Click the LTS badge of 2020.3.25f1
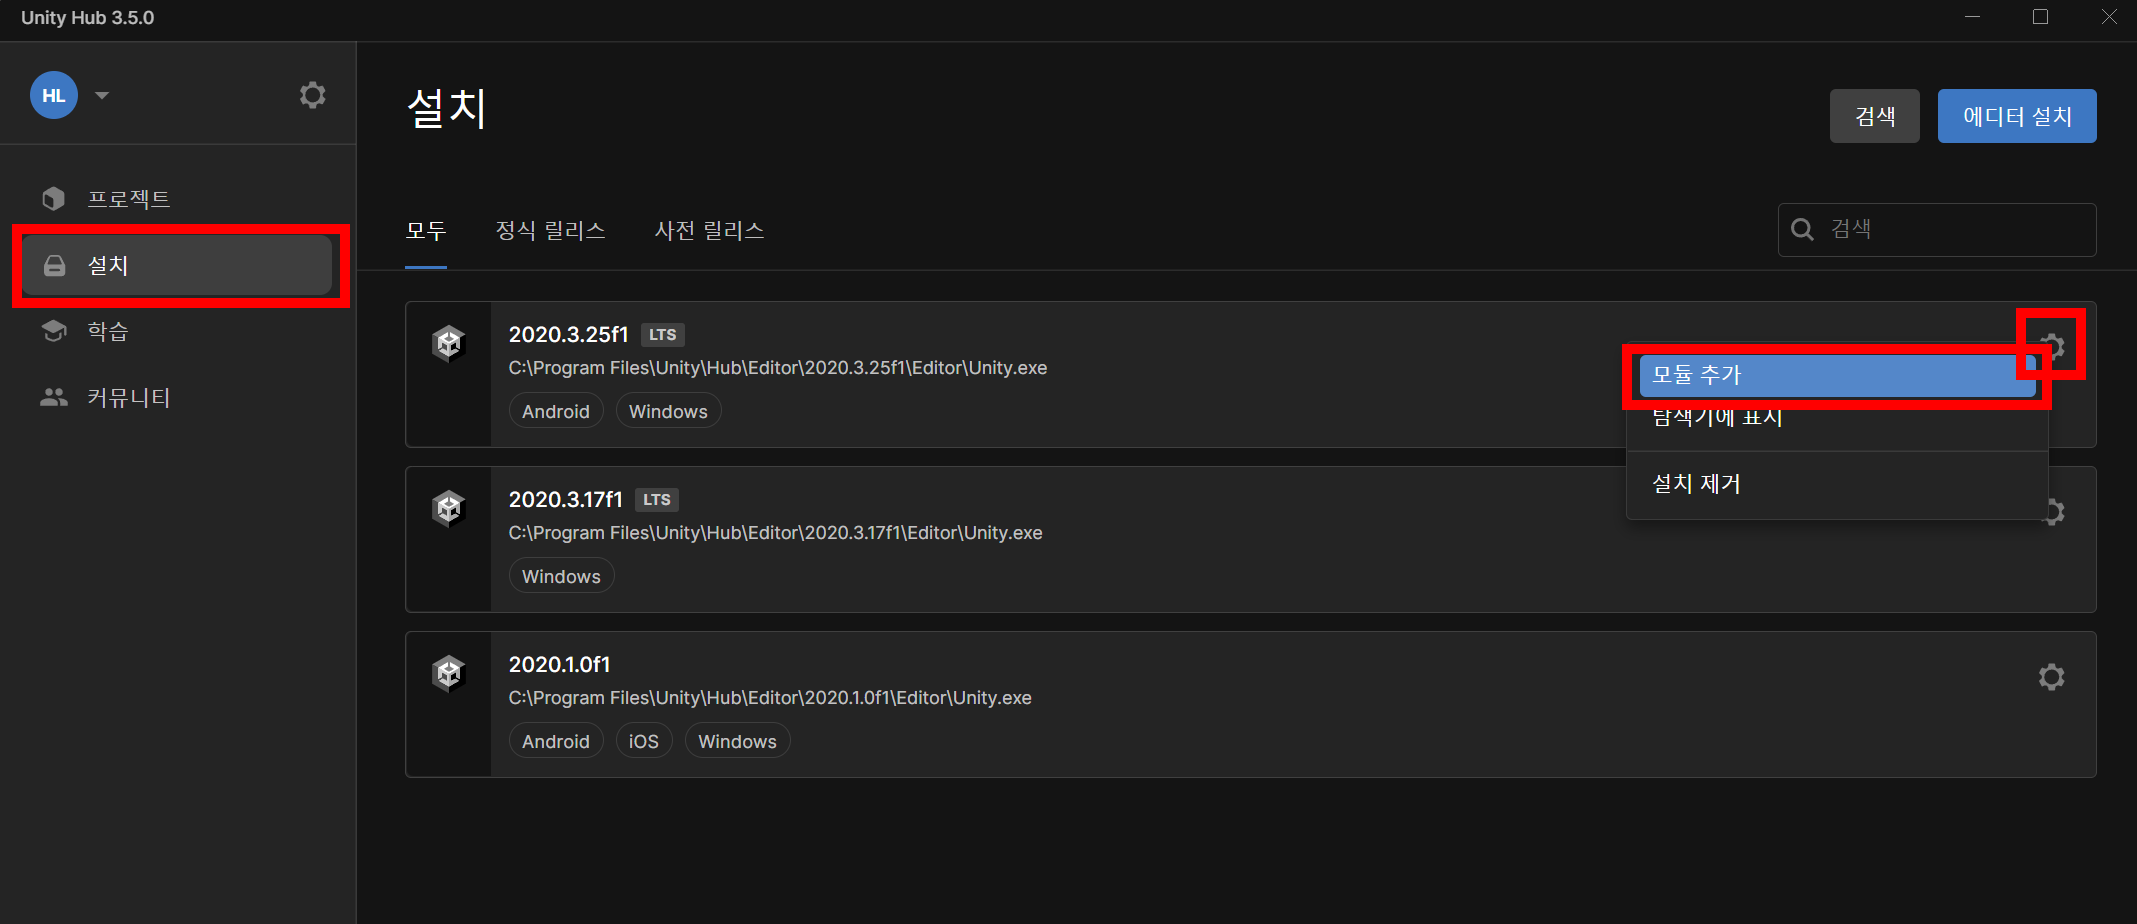Screen dimensions: 2137x924 click(x=662, y=335)
